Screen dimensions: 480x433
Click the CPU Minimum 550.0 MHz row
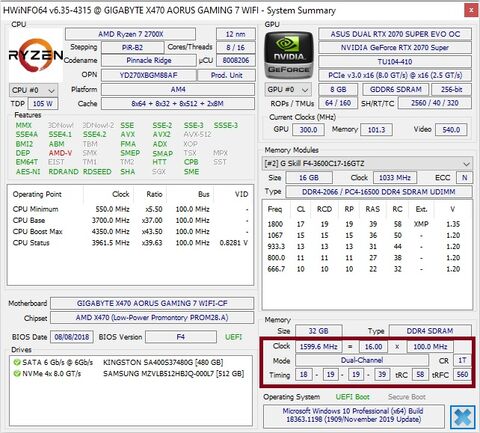pos(130,209)
